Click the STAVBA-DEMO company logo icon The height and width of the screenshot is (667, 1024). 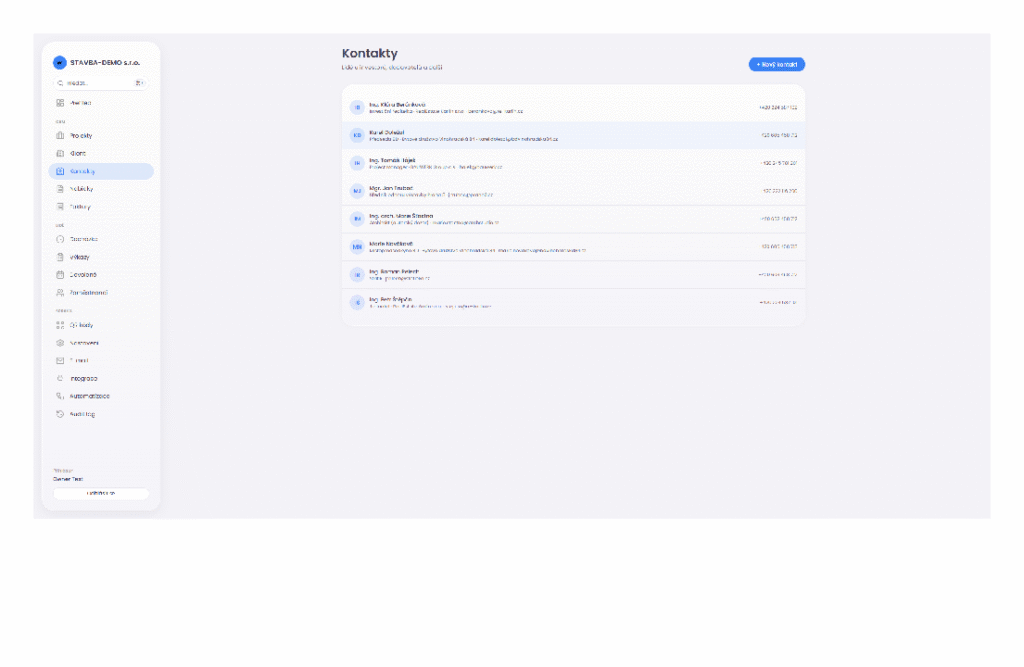(x=59, y=63)
